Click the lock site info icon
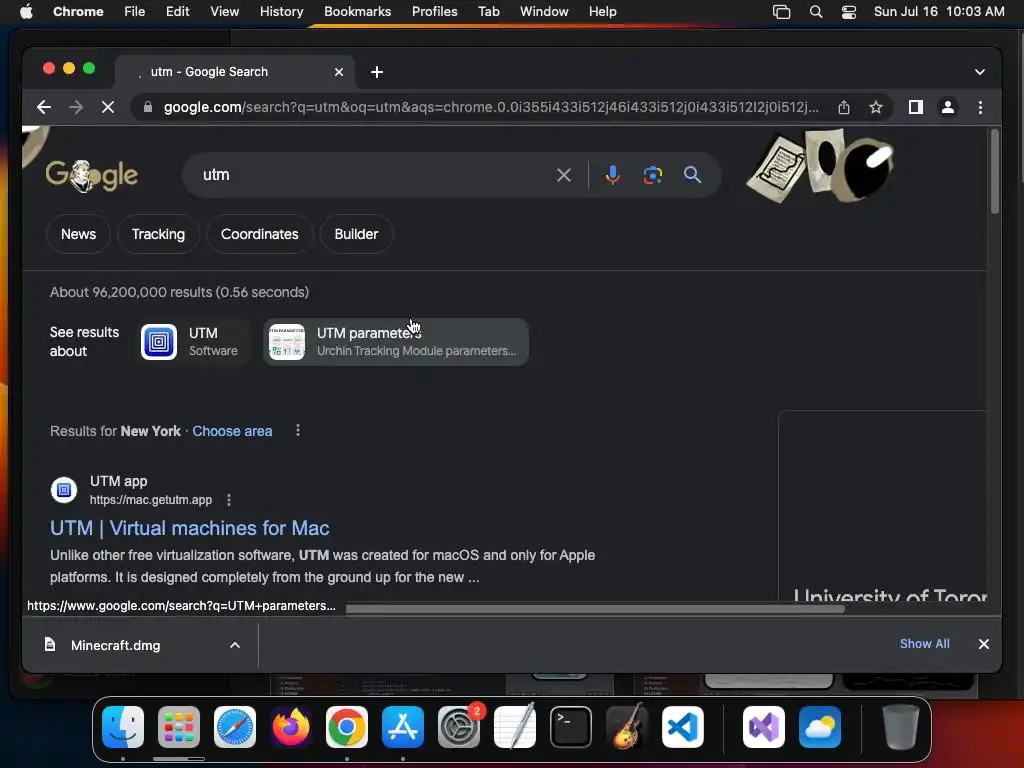The width and height of the screenshot is (1024, 768). [148, 107]
